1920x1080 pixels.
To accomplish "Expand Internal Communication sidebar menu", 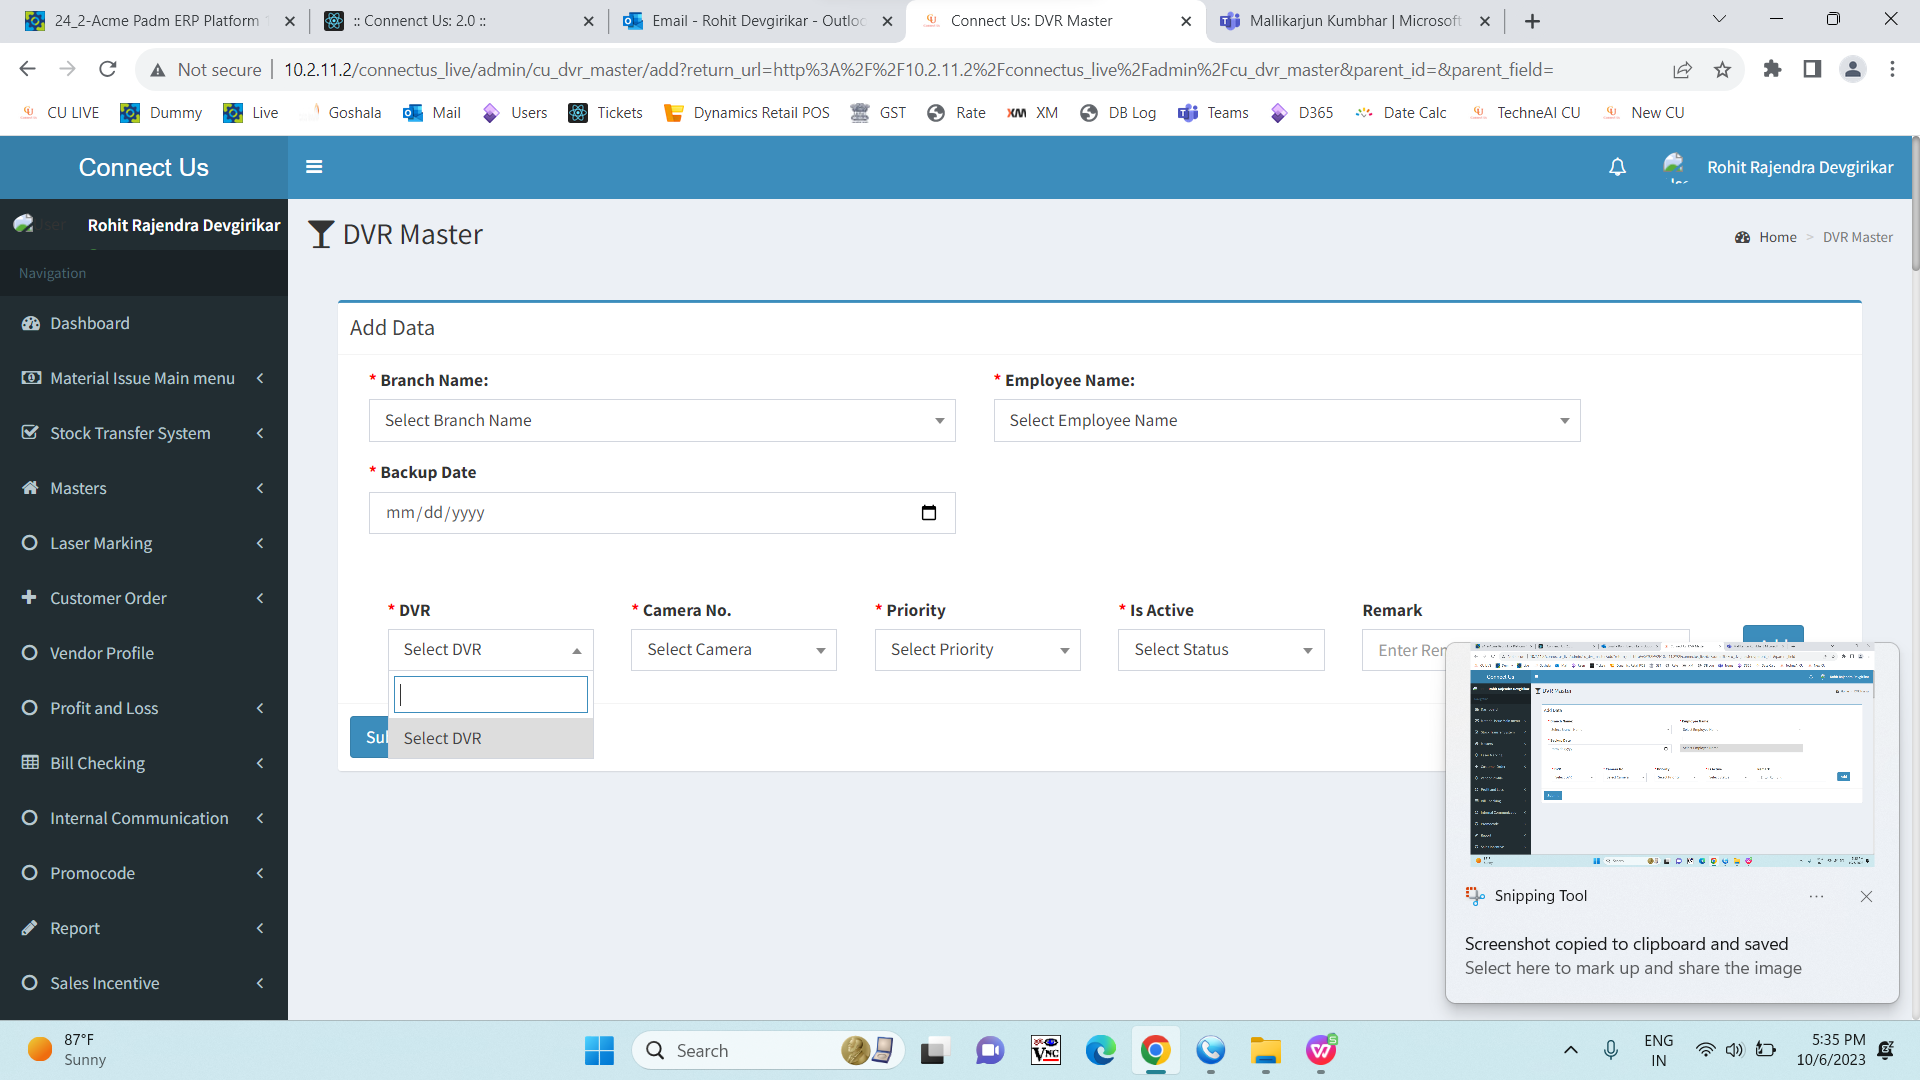I will 144,818.
